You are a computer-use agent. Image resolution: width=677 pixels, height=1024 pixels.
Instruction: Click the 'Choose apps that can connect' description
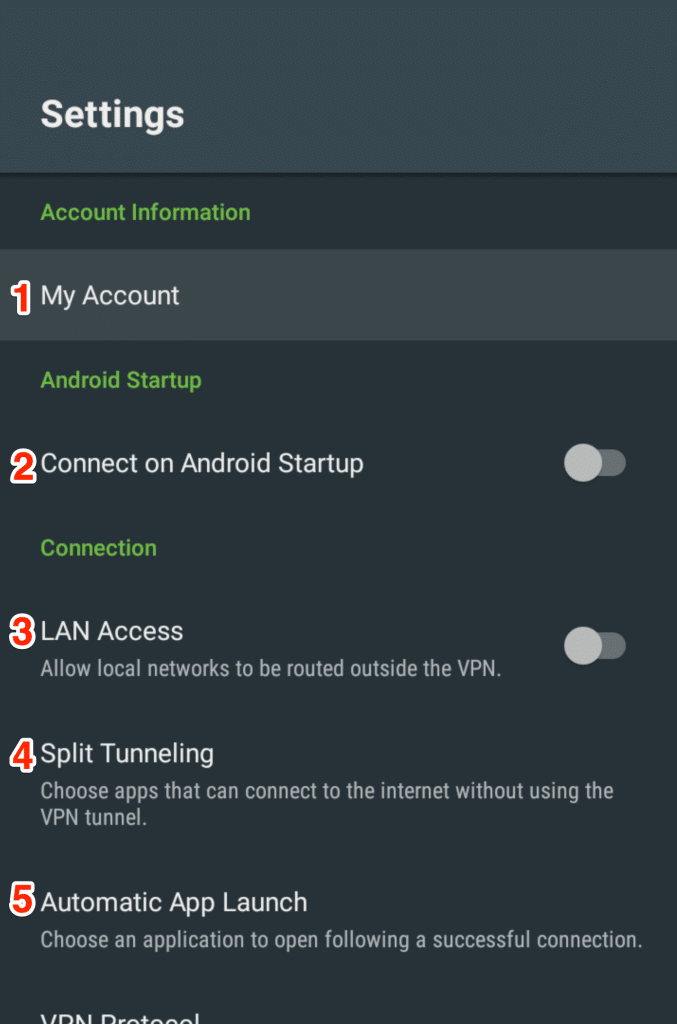tap(327, 804)
